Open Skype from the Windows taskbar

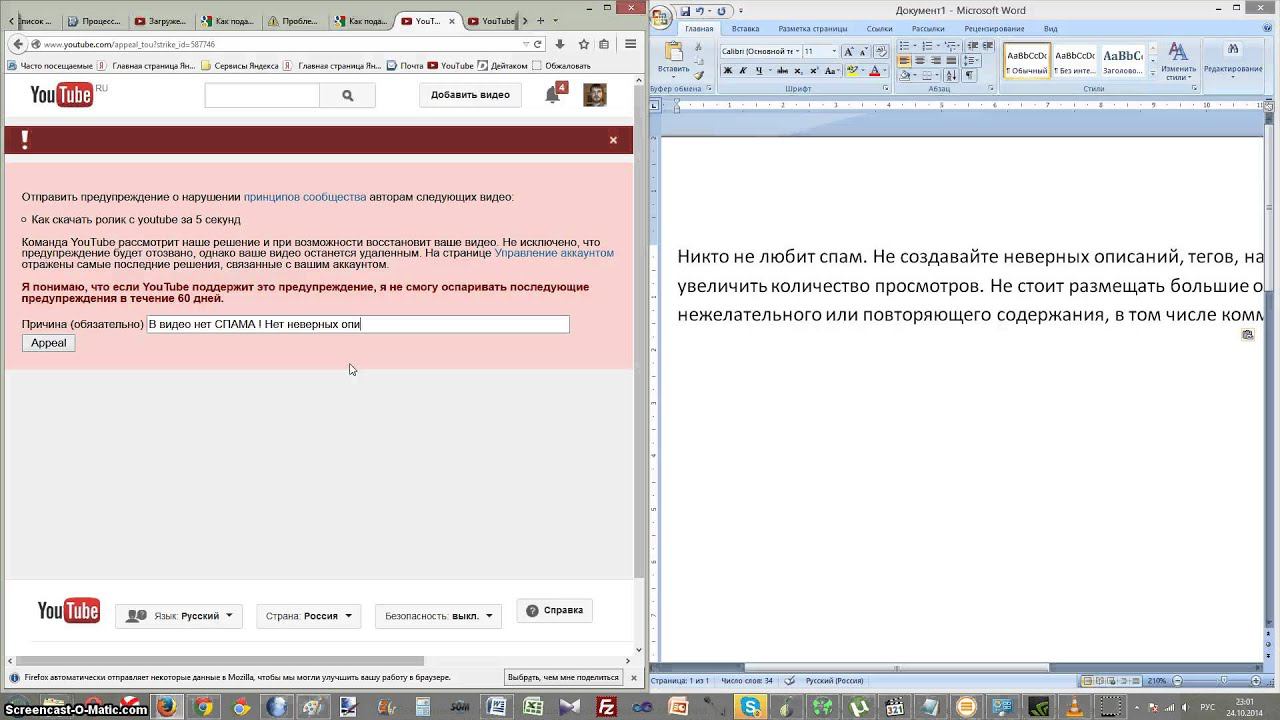[751, 707]
